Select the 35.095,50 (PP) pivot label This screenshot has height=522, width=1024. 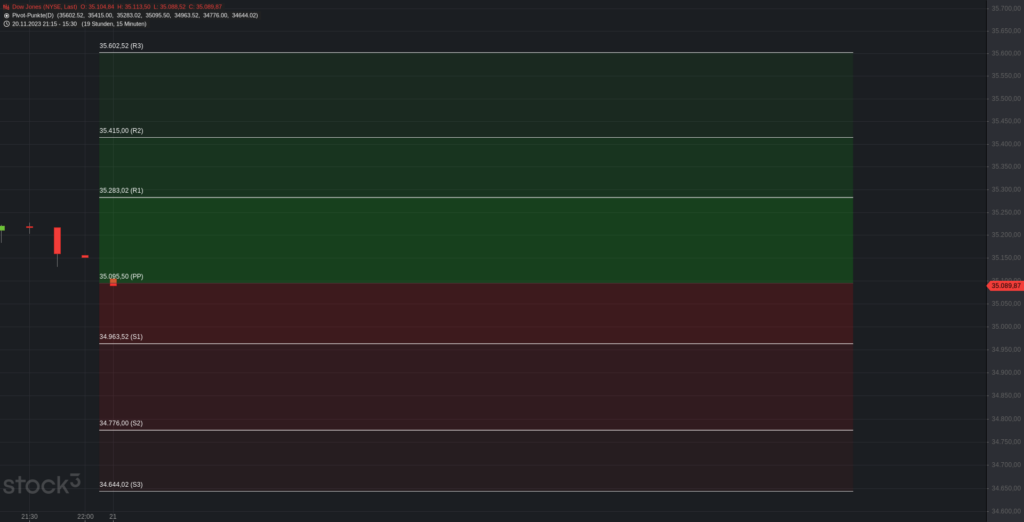pos(121,276)
